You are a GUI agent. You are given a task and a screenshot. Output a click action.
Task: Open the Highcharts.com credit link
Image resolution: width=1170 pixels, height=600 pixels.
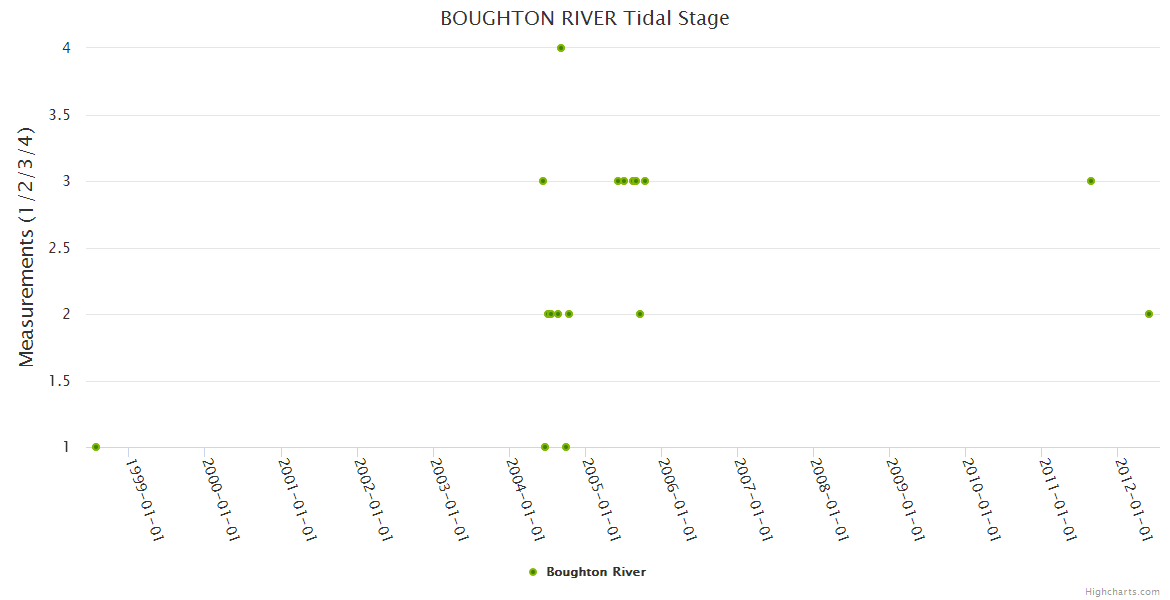(1122, 592)
